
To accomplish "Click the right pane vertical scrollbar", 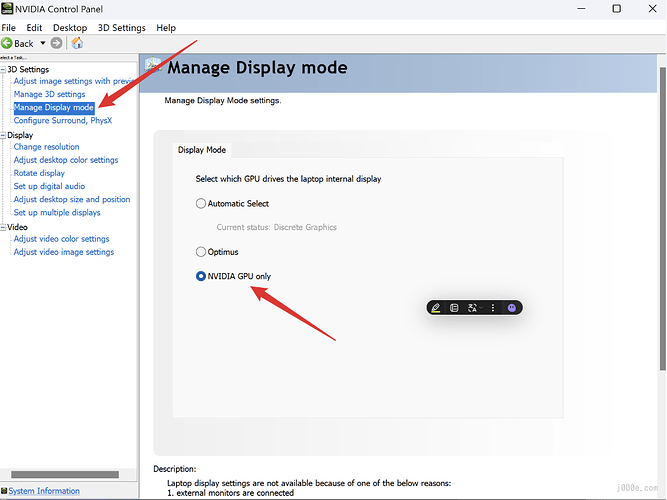I will pyautogui.click(x=662, y=219).
